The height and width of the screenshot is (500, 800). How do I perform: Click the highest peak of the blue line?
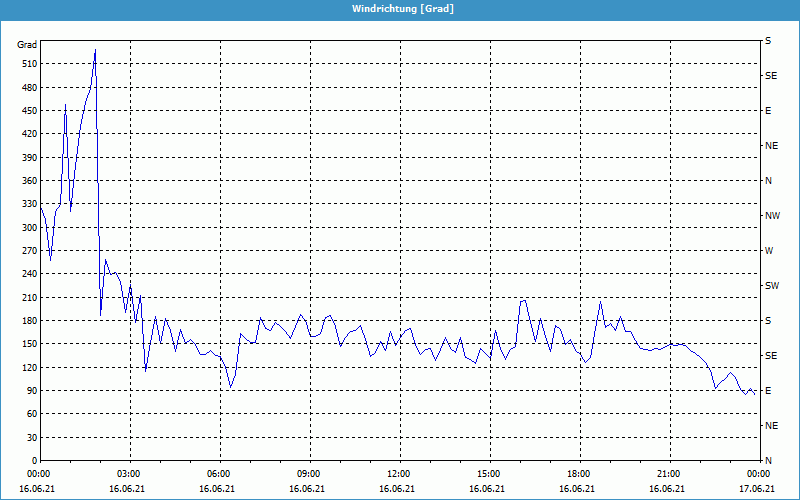pyautogui.click(x=95, y=50)
